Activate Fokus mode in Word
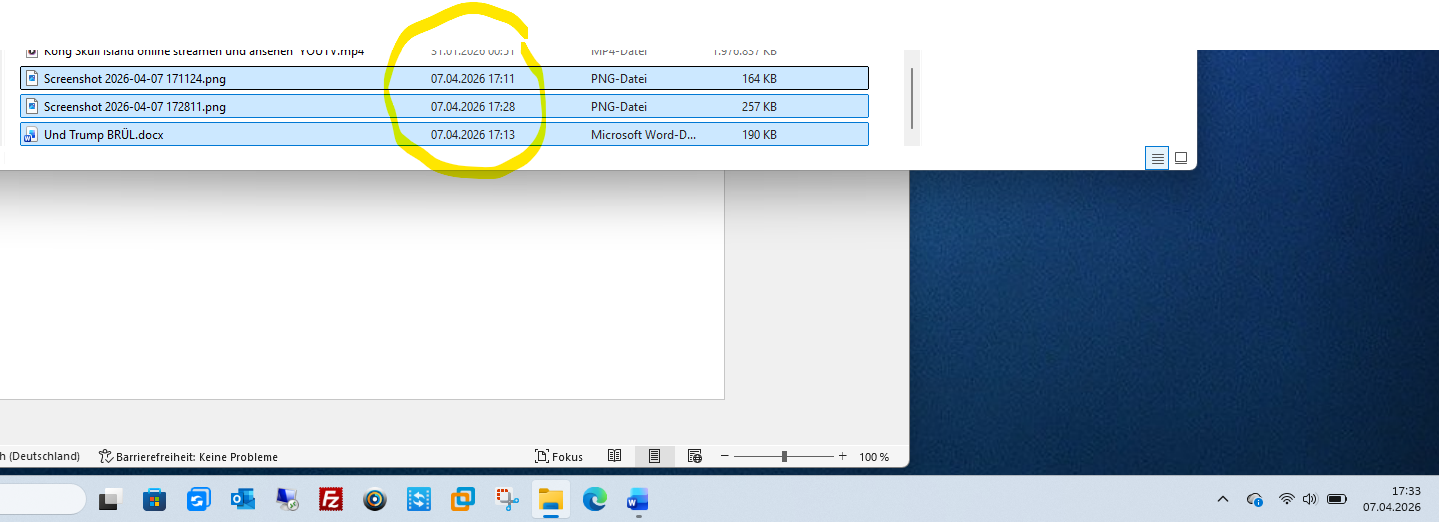This screenshot has width=1439, height=522. 559,456
